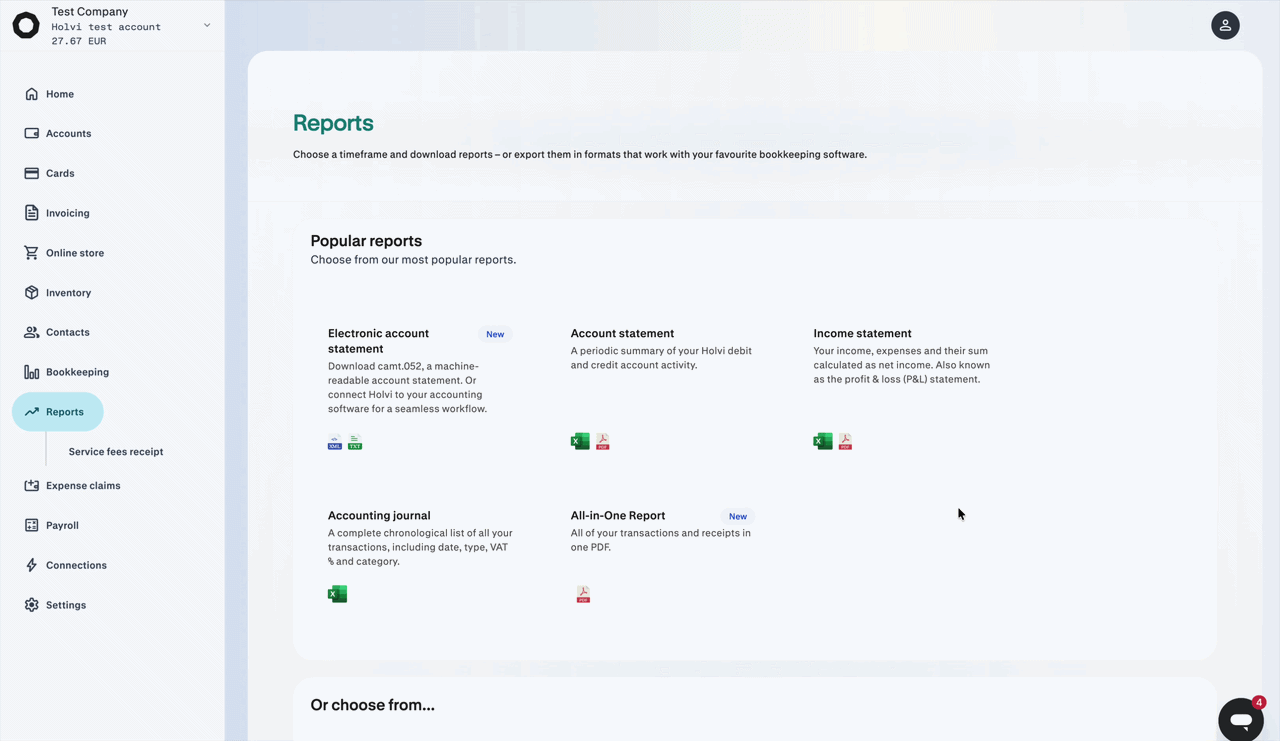Image resolution: width=1280 pixels, height=741 pixels.
Task: Click the Contacts people icon
Action: coord(32,332)
